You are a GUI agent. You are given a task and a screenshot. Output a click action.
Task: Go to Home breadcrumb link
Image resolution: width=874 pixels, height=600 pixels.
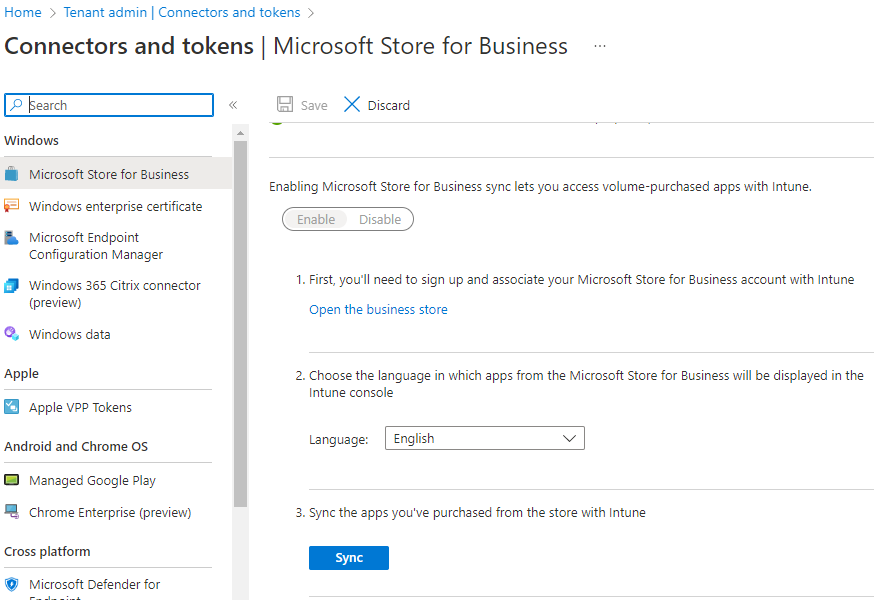(x=23, y=12)
